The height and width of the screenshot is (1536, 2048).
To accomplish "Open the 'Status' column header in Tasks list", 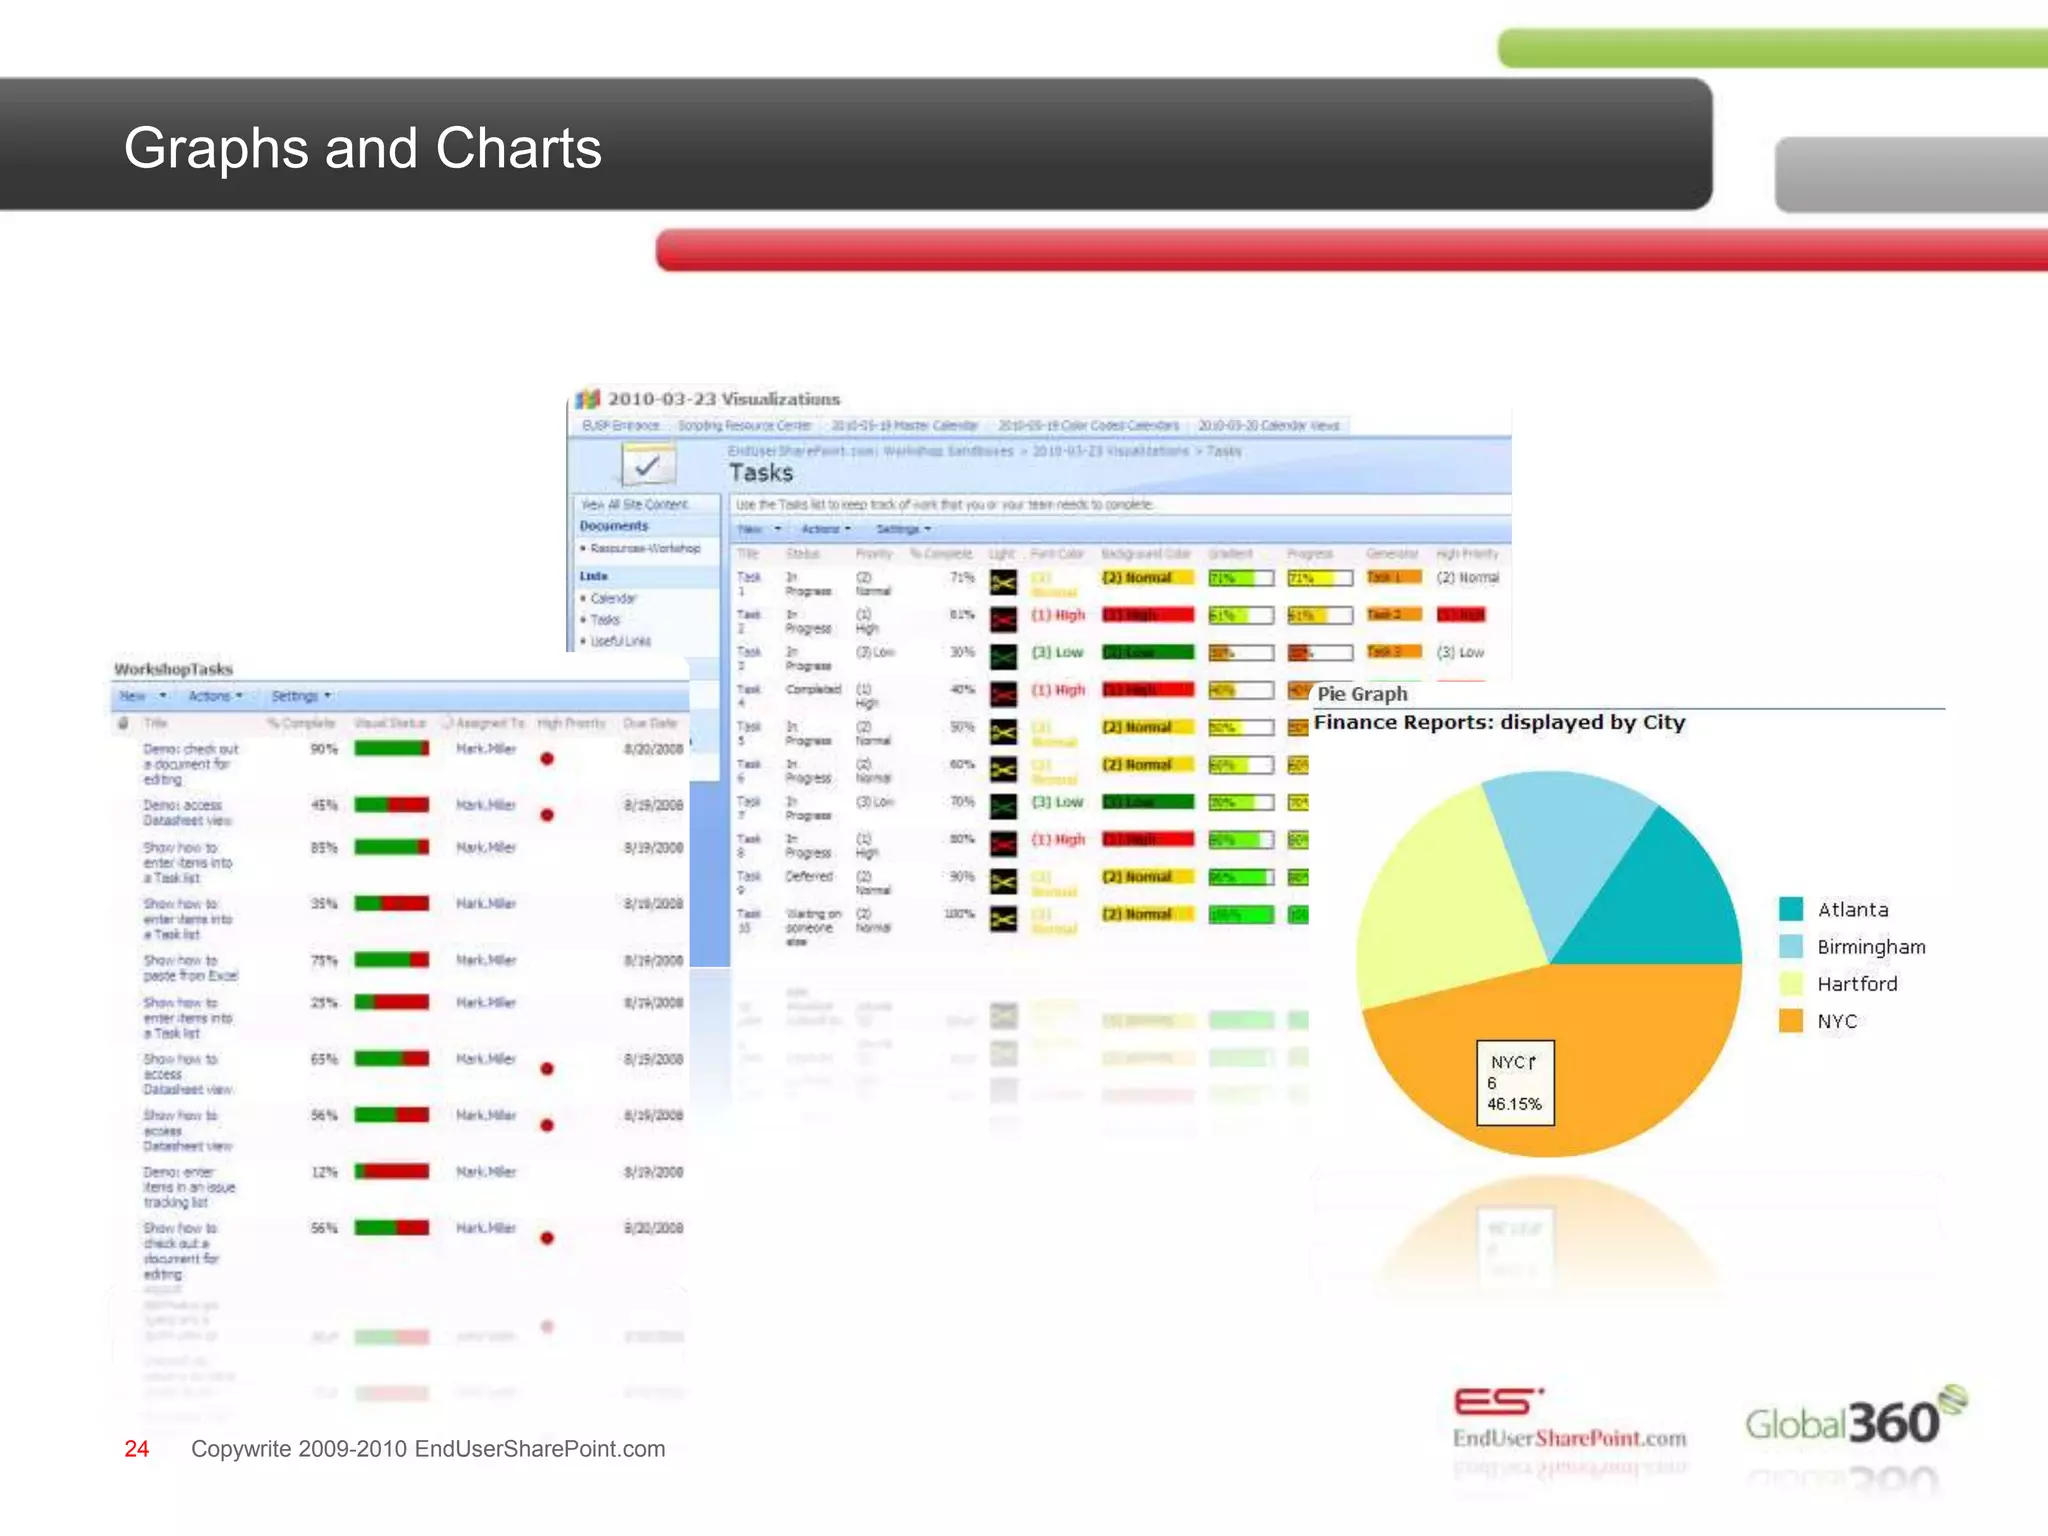I will coord(802,554).
